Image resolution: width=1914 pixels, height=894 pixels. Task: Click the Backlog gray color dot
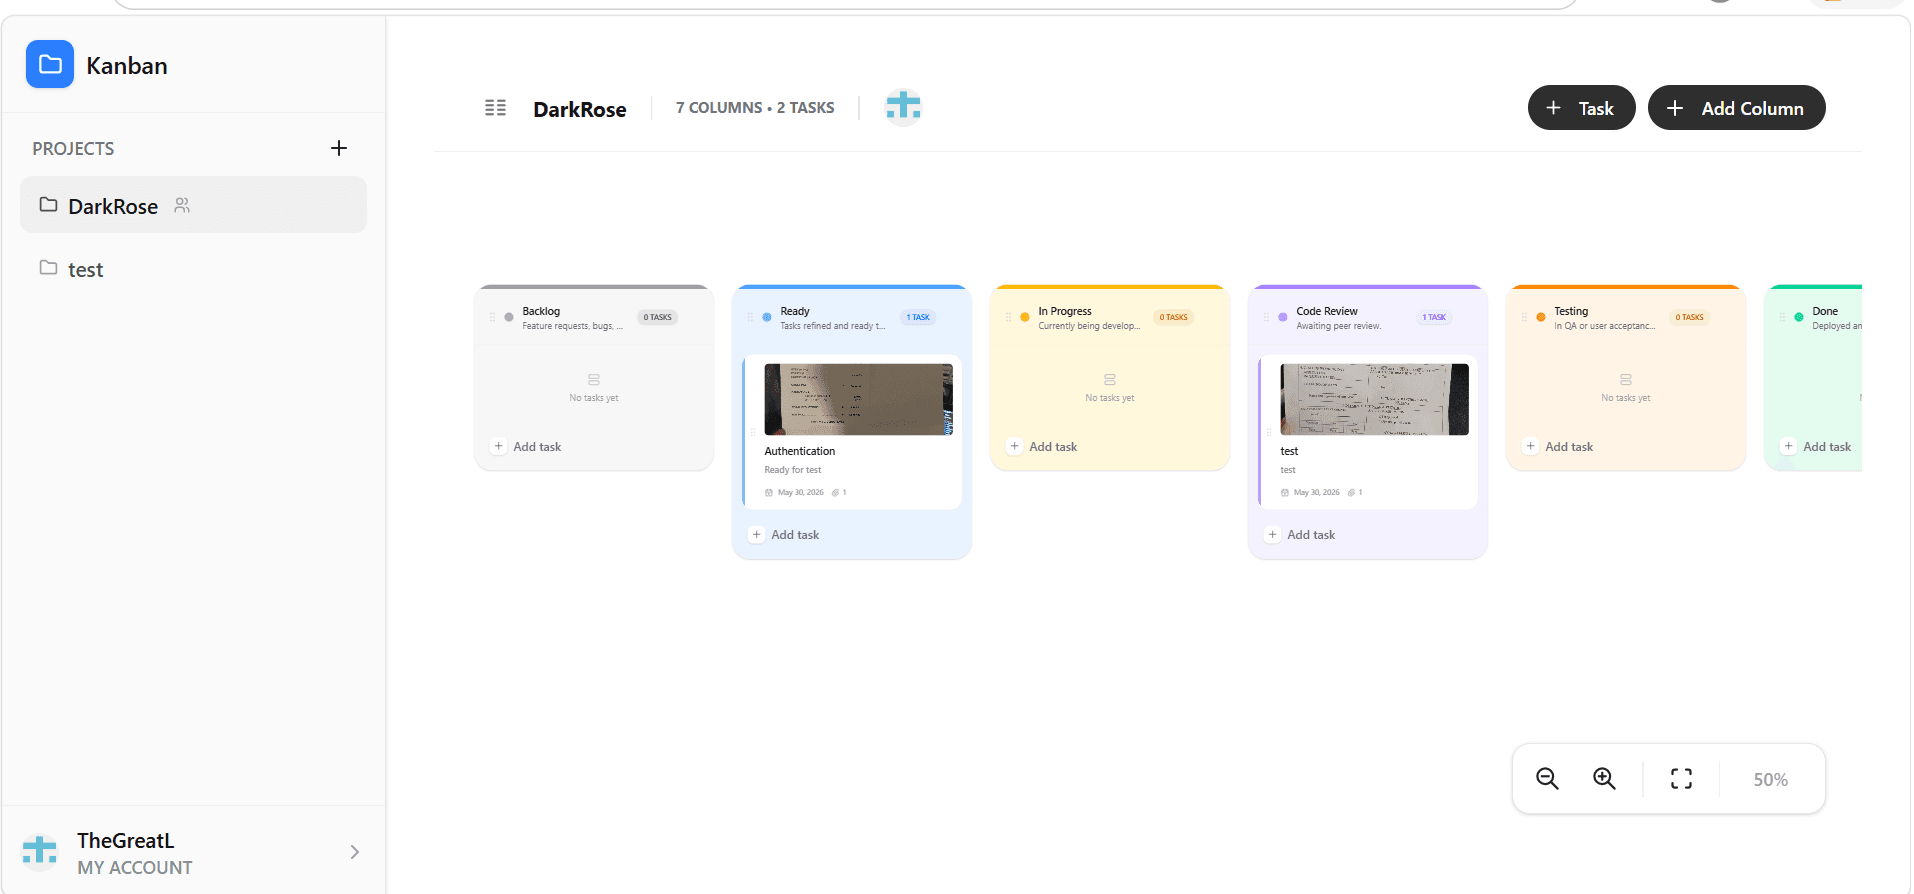[509, 317]
